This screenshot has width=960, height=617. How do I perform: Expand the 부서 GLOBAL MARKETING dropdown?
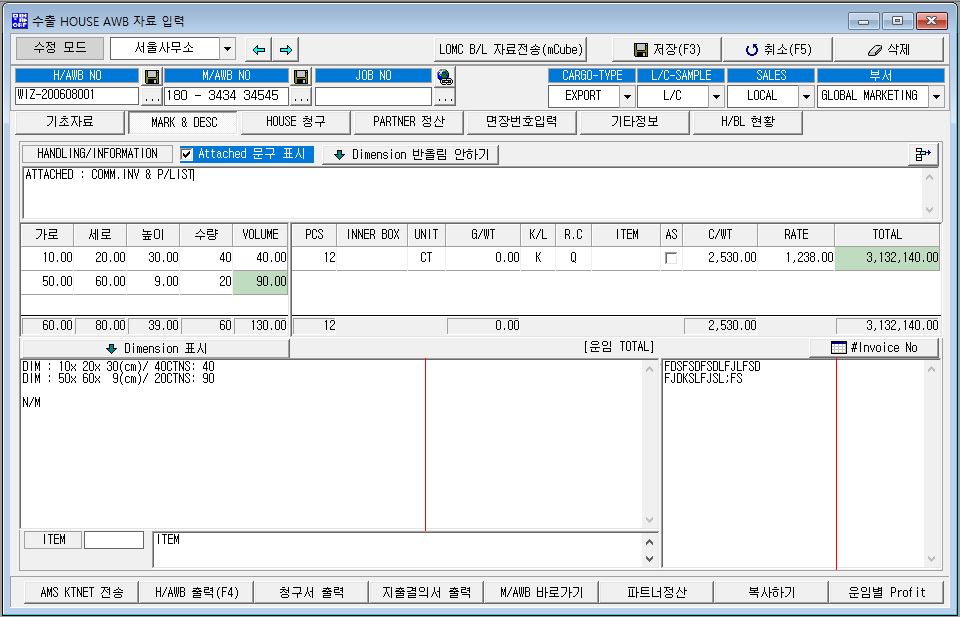pyautogui.click(x=936, y=96)
